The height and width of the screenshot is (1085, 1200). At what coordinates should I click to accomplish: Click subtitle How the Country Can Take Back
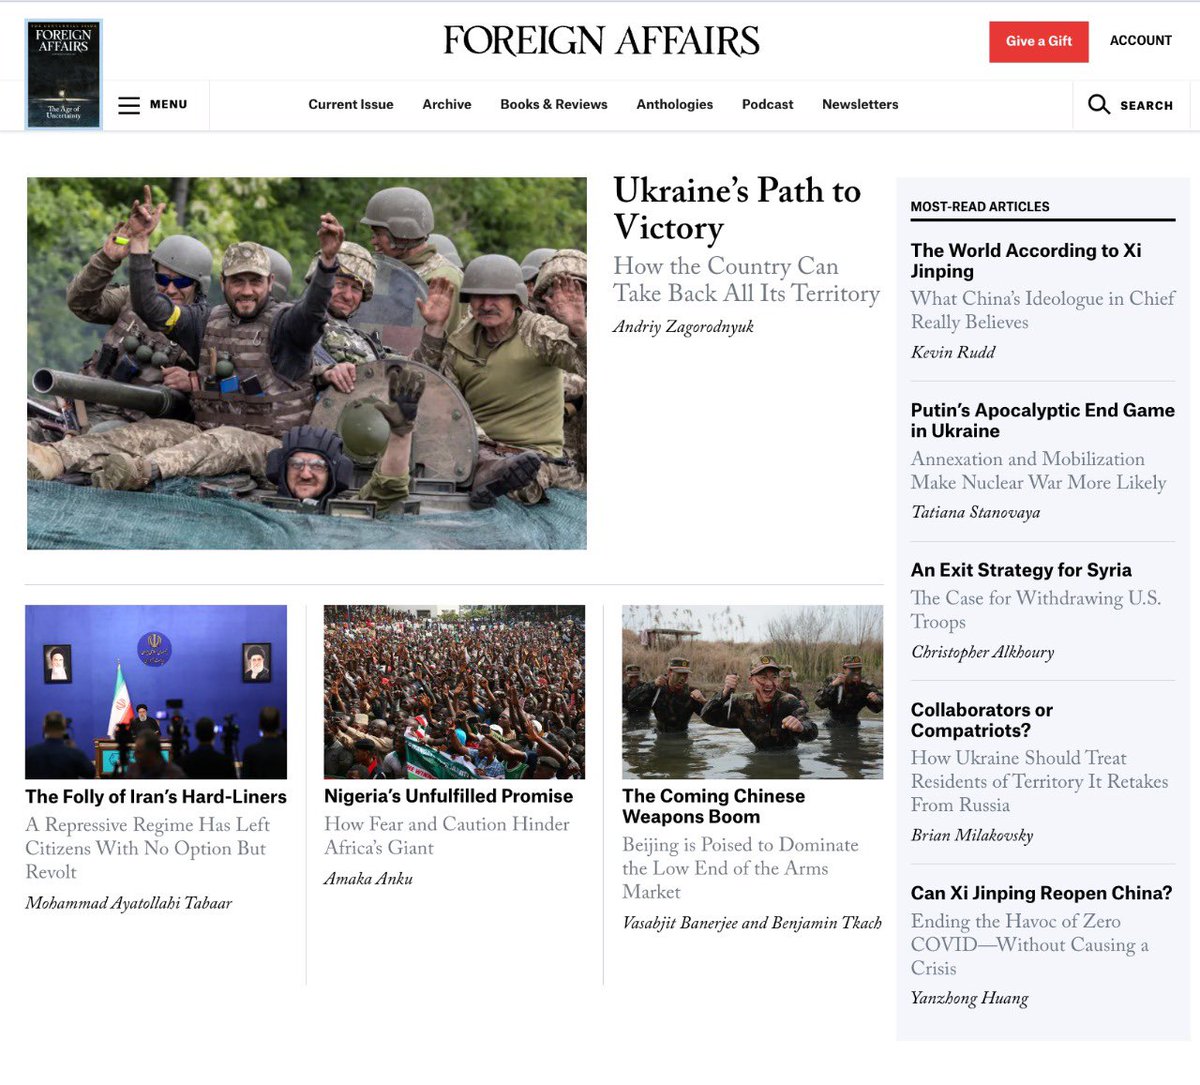(x=746, y=279)
